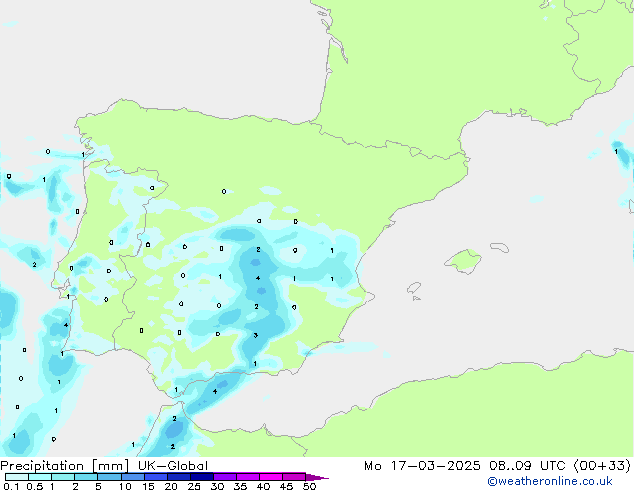634x490 pixels.
Task: Click the "0.1" legend scale label
Action: click(11, 486)
